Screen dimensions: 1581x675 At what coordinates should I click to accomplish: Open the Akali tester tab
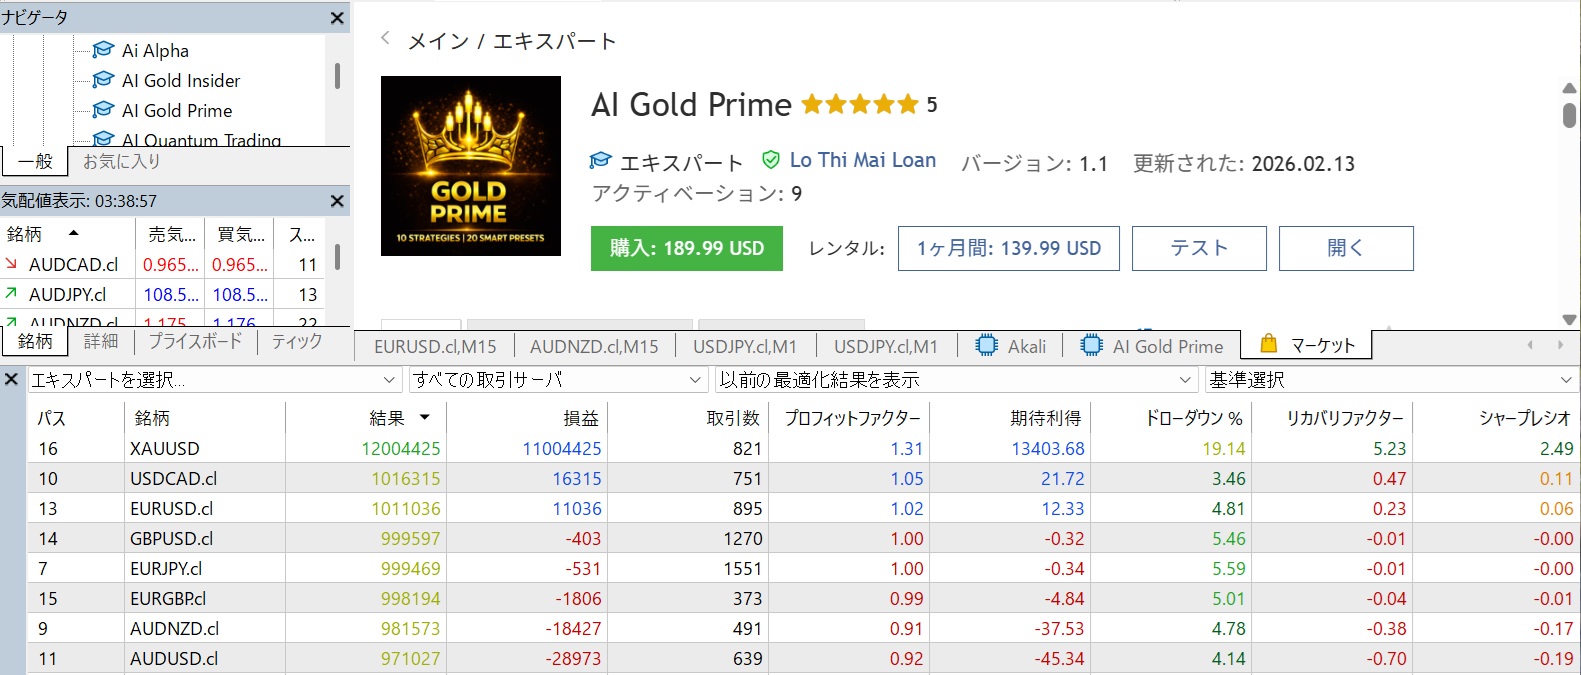tap(1011, 346)
